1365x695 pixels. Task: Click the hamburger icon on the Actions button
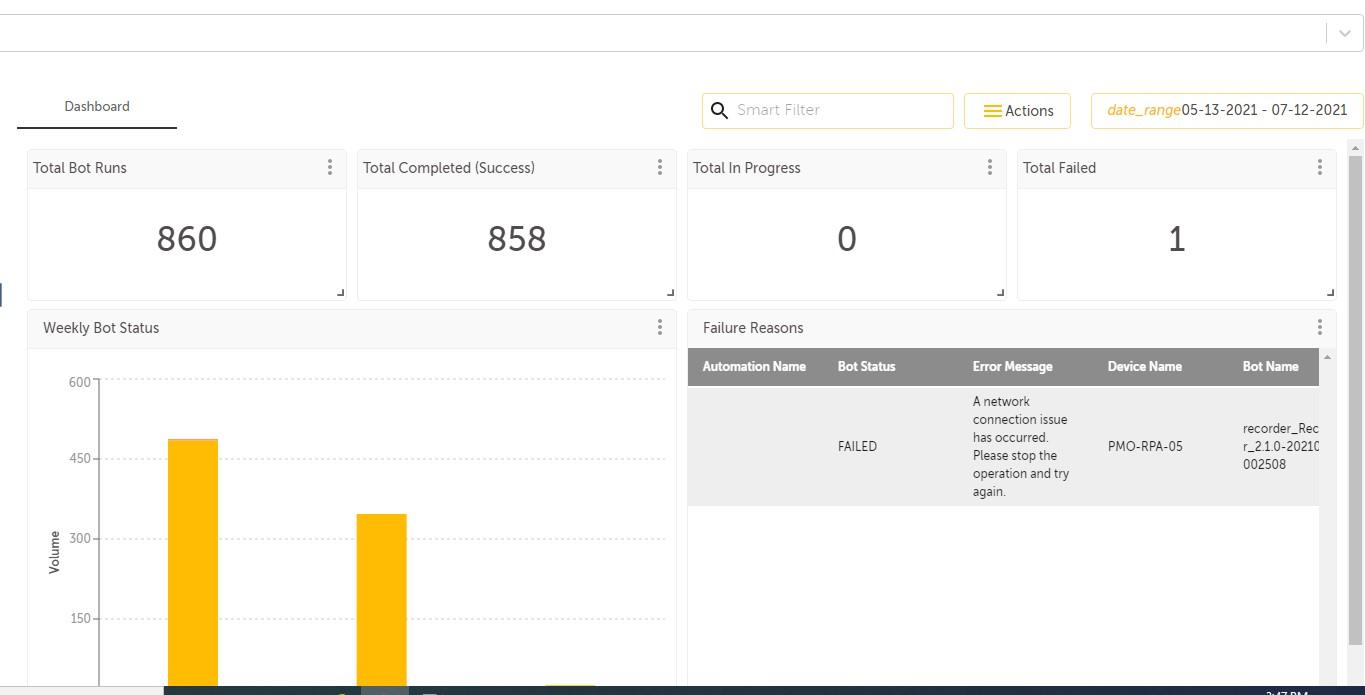993,111
